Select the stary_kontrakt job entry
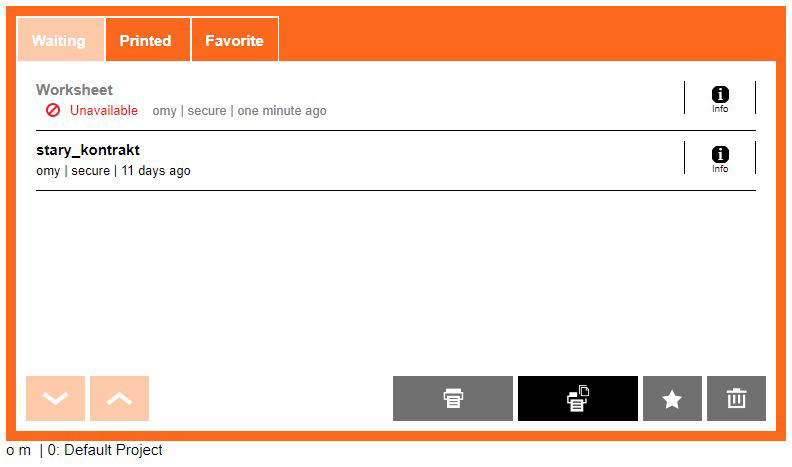The width and height of the screenshot is (792, 467). click(x=88, y=150)
